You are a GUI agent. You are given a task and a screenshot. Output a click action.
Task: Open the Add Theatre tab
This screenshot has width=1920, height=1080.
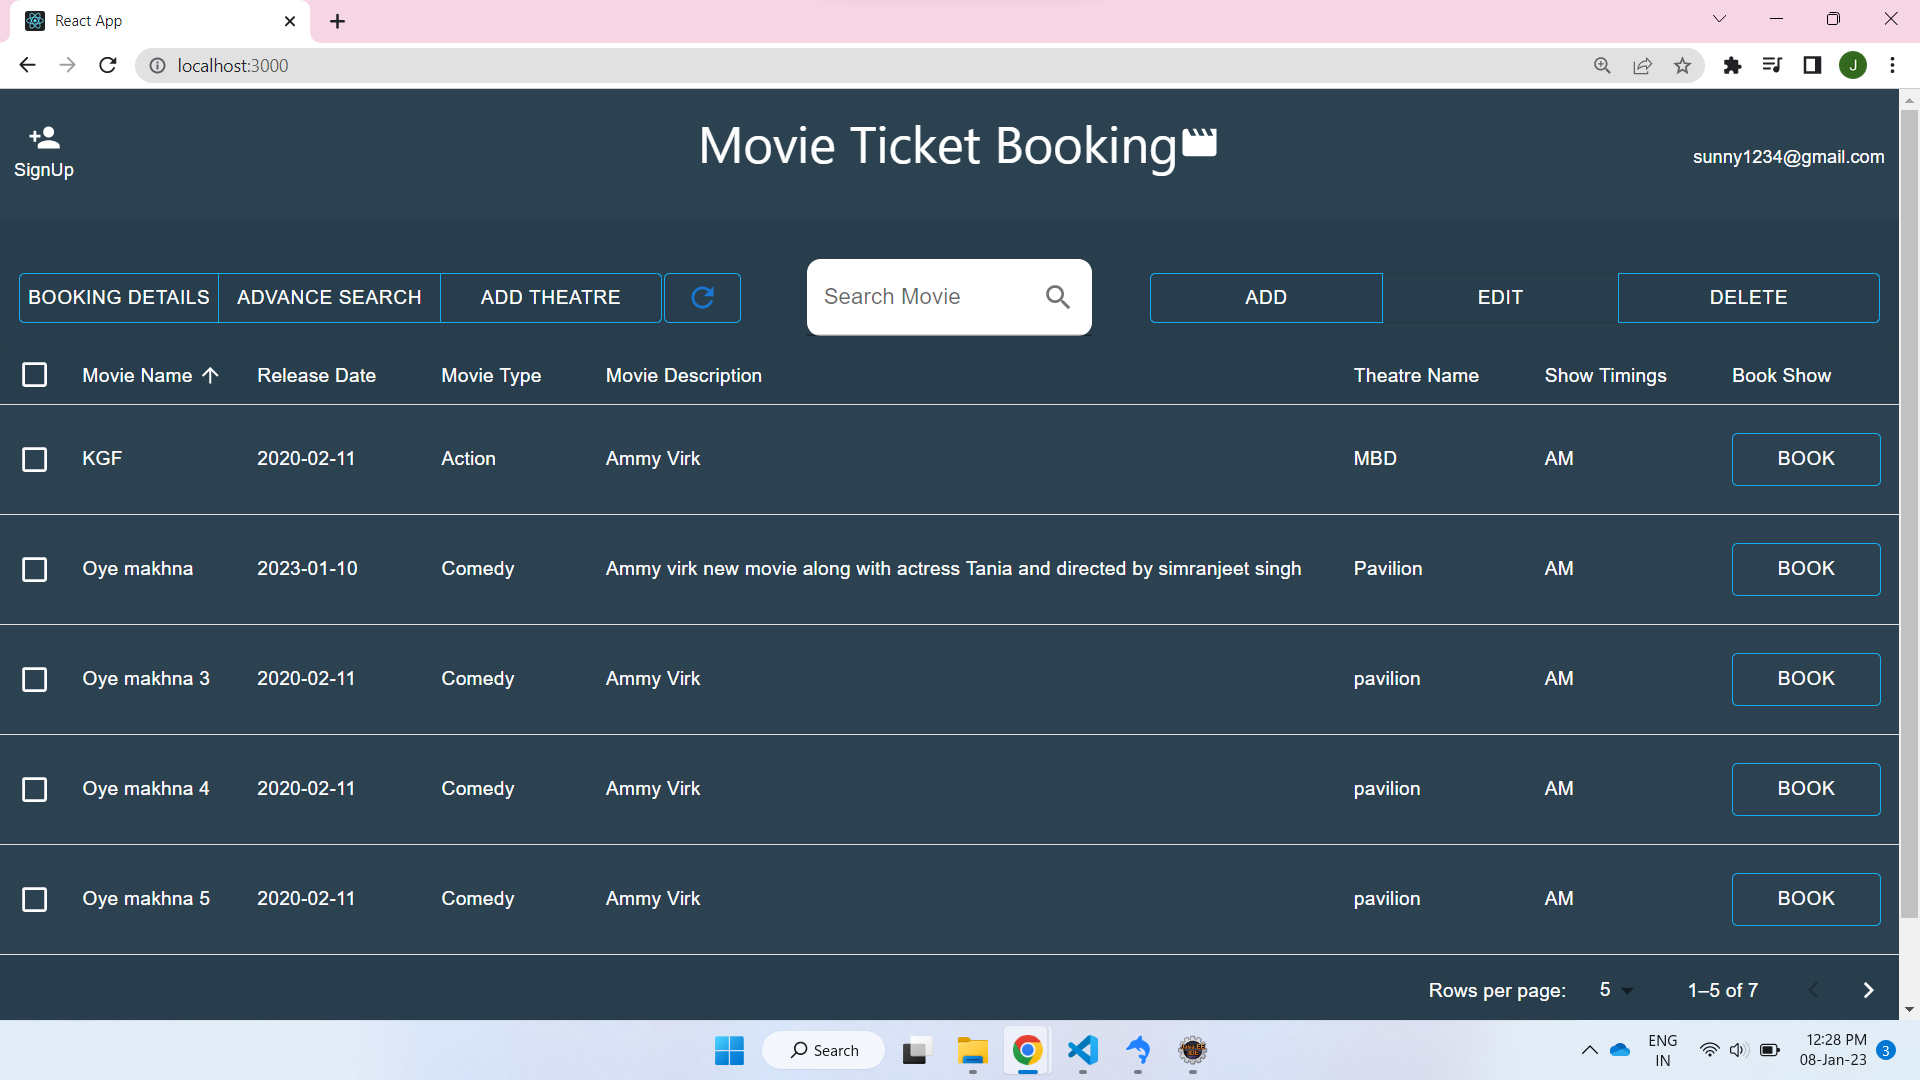click(x=550, y=297)
